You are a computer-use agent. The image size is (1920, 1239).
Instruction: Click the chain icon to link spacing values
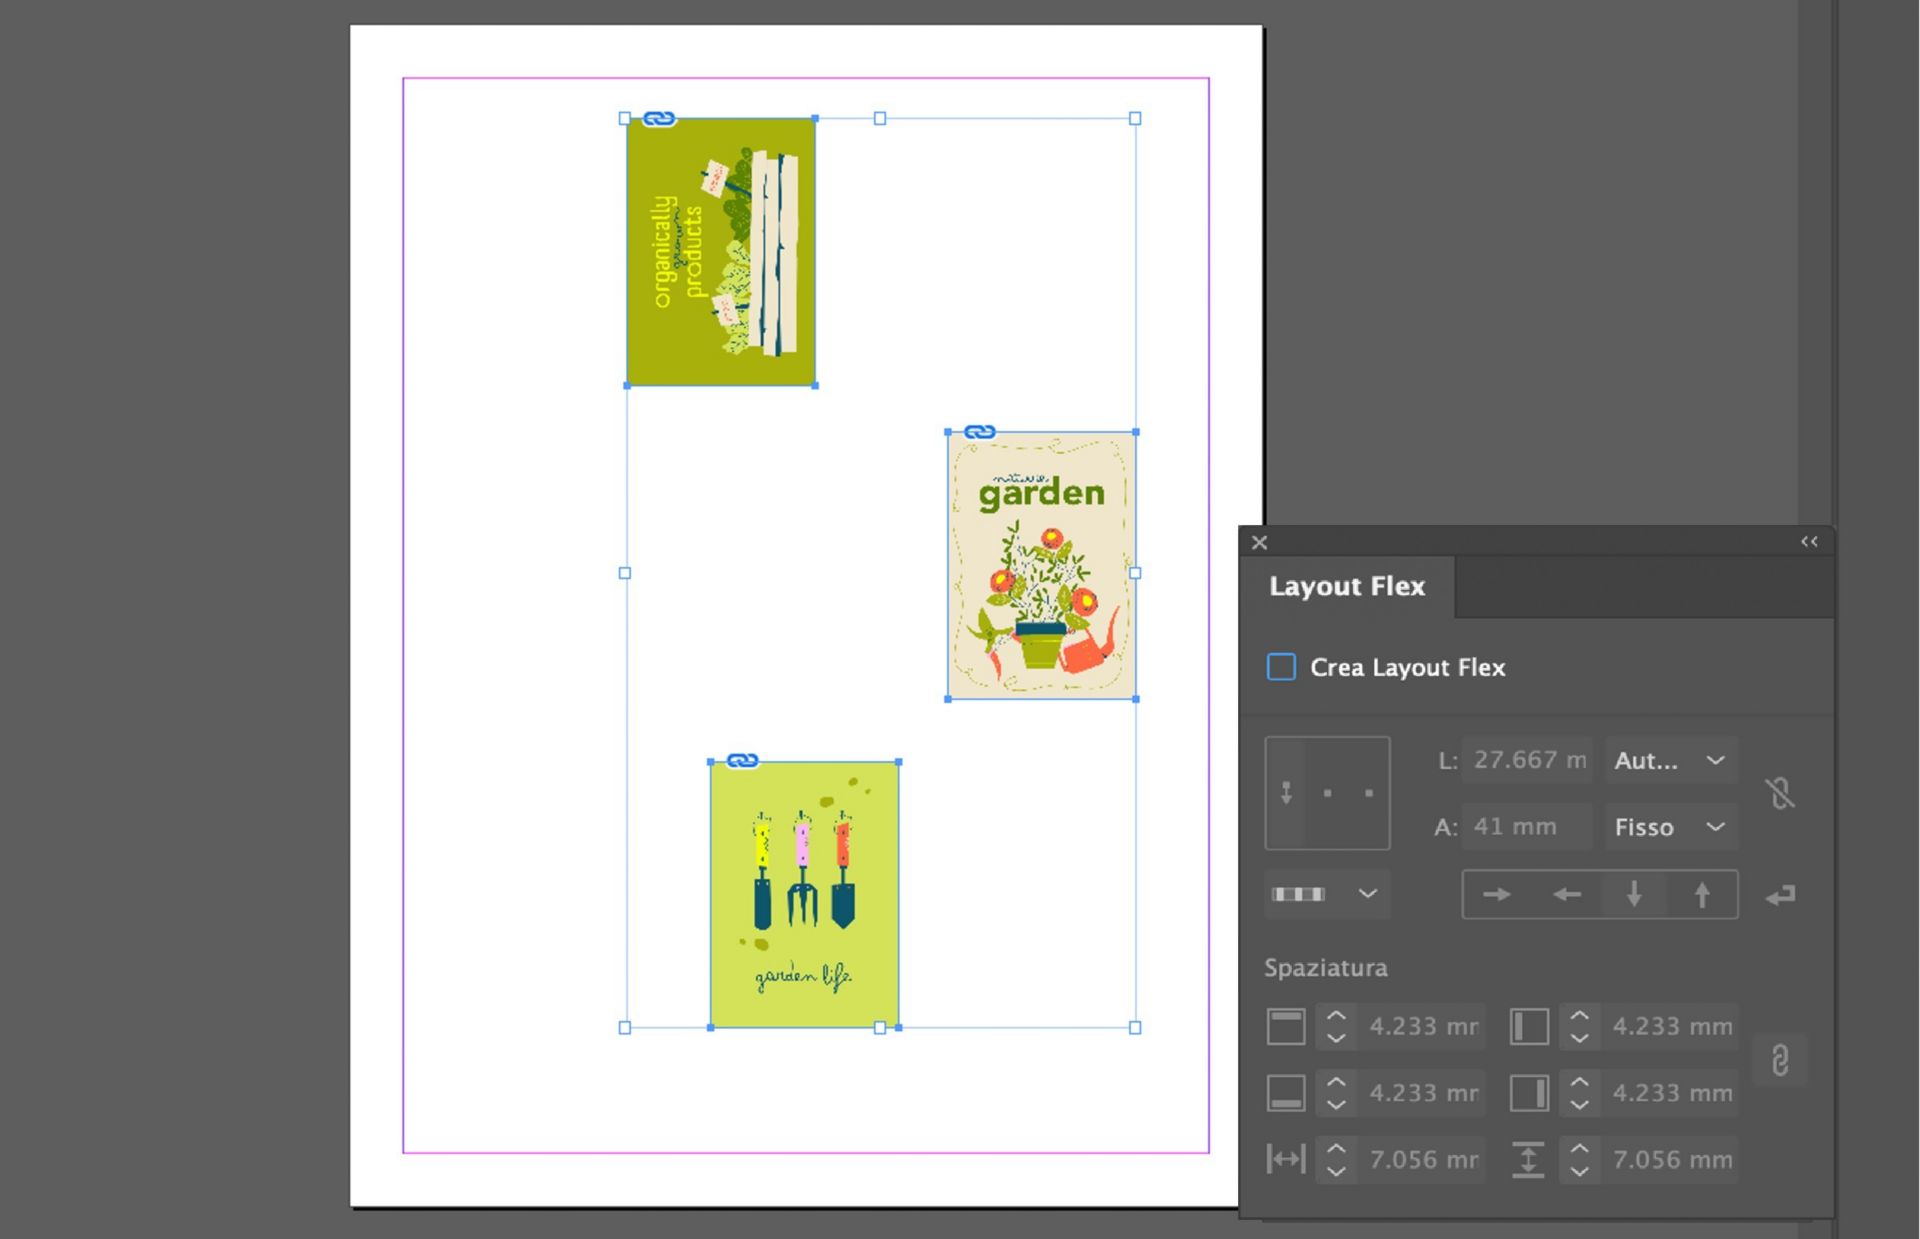1781,1058
